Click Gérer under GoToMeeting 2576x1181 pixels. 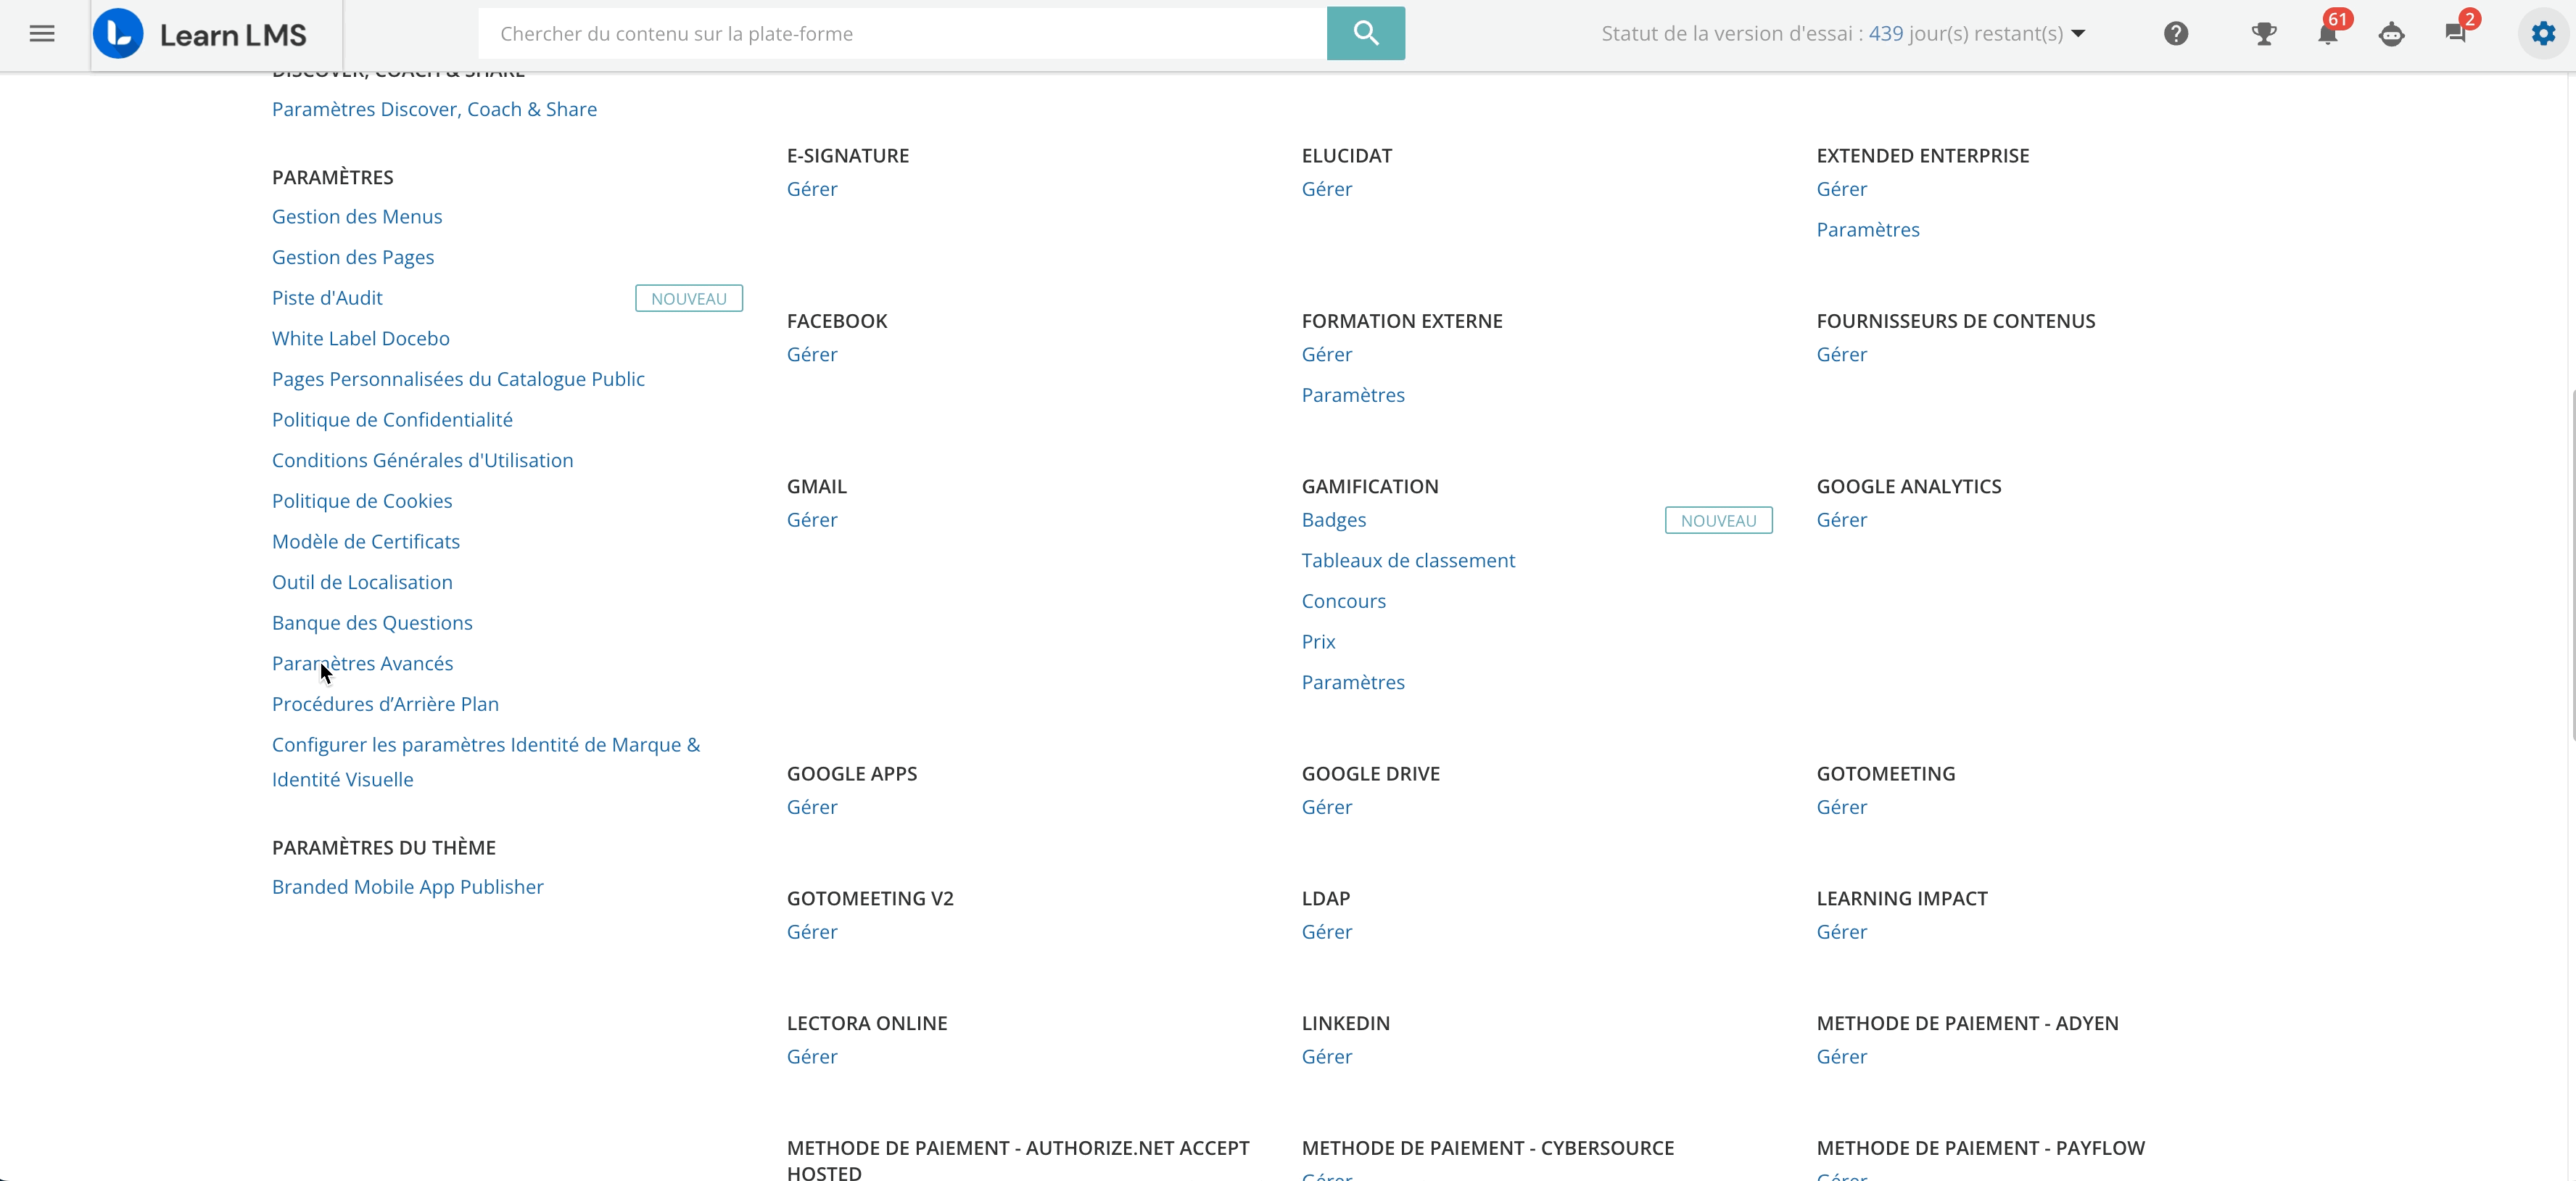[1842, 808]
